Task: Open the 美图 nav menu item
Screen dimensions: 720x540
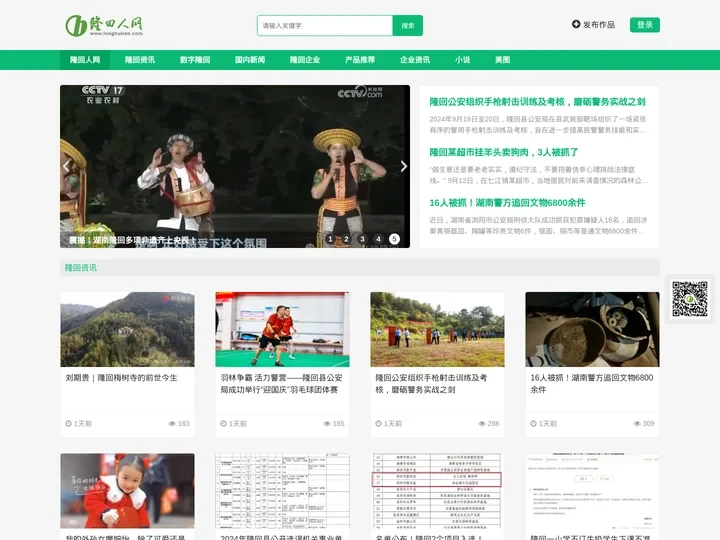Action: coord(503,60)
